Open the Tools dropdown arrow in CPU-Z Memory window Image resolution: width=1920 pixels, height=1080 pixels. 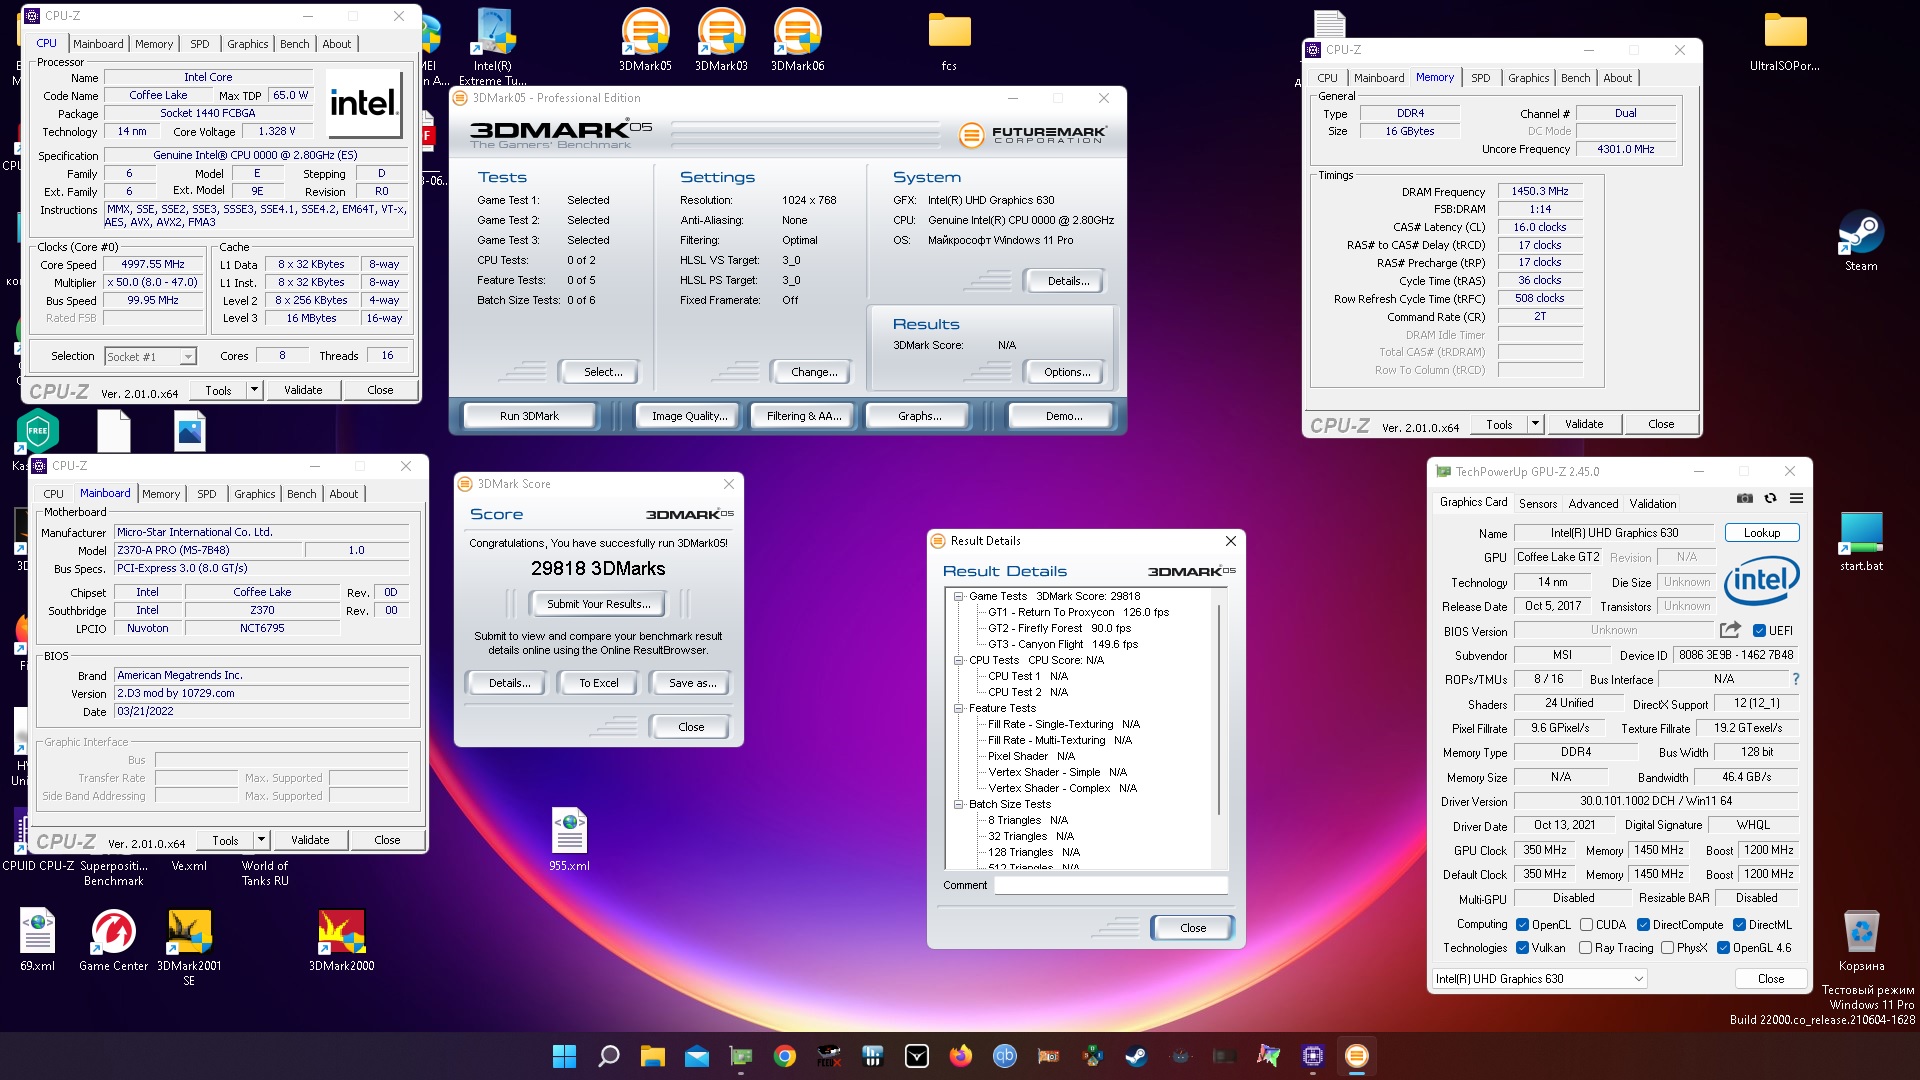click(x=1535, y=424)
